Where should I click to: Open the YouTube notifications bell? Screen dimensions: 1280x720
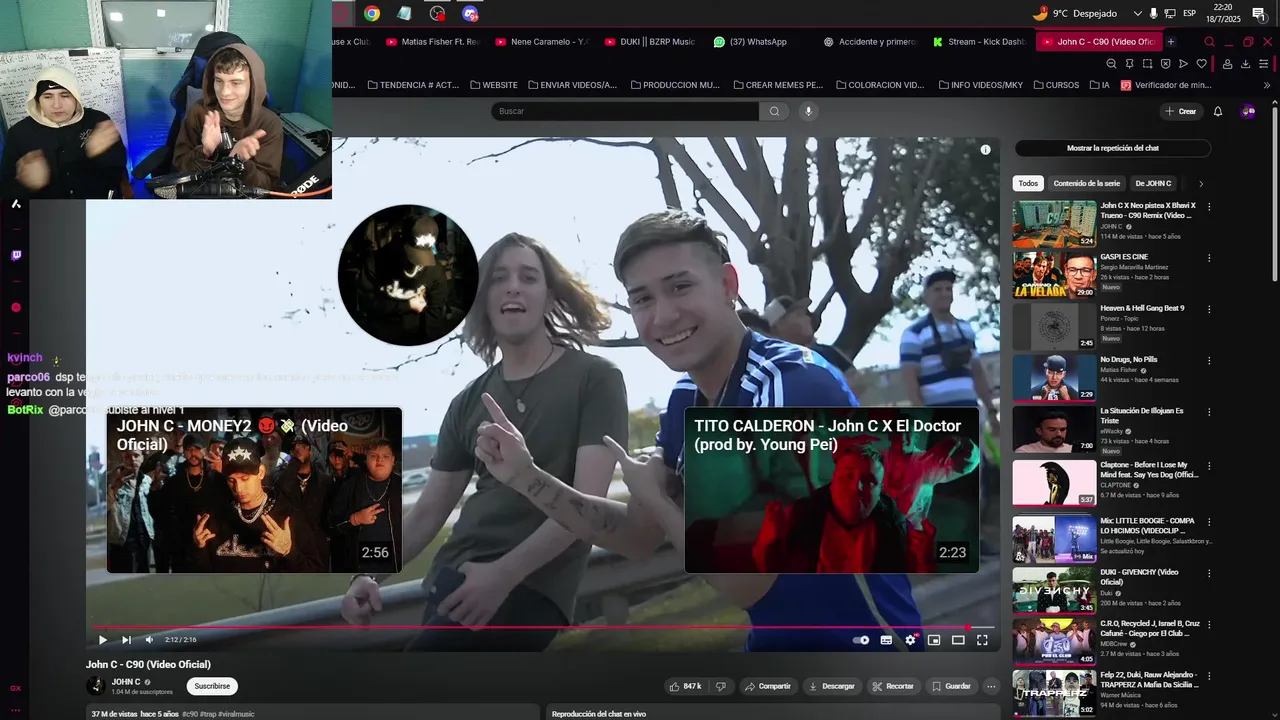tap(1218, 111)
